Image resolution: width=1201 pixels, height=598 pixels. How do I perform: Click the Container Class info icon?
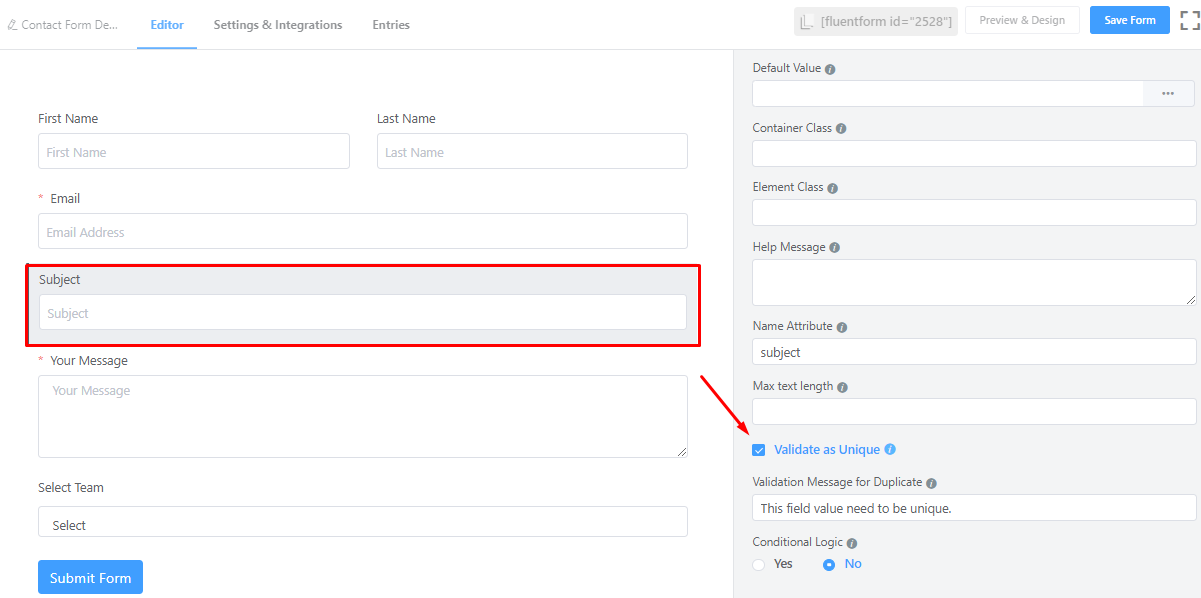click(840, 129)
